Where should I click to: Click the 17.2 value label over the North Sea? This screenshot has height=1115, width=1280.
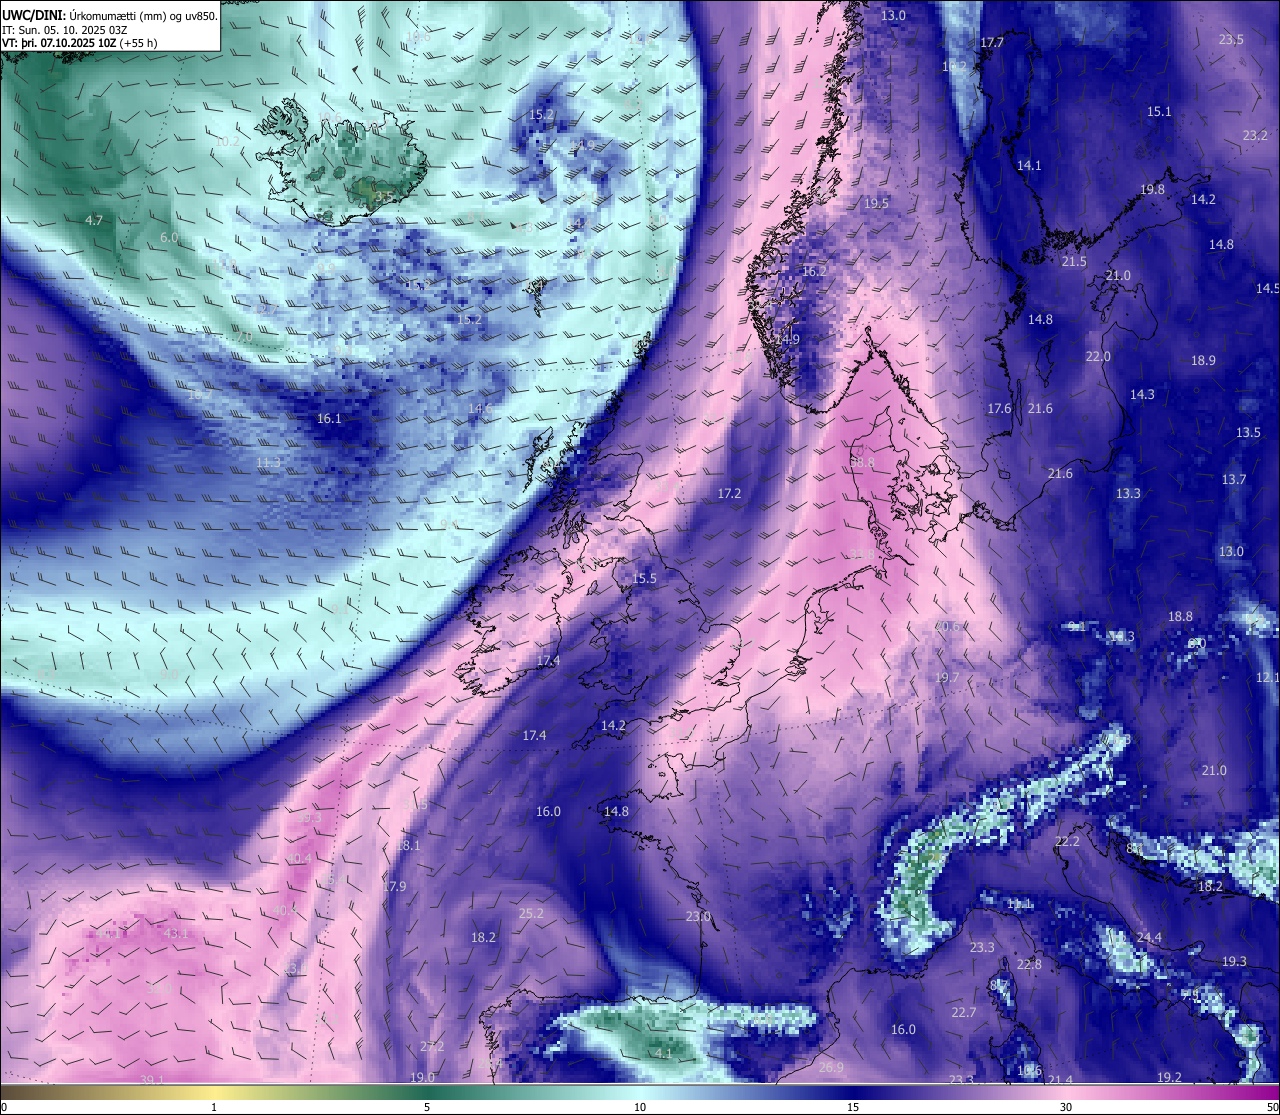pyautogui.click(x=729, y=493)
